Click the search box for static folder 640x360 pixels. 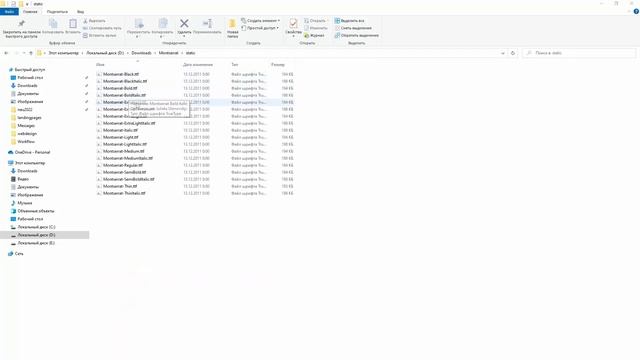tap(579, 53)
